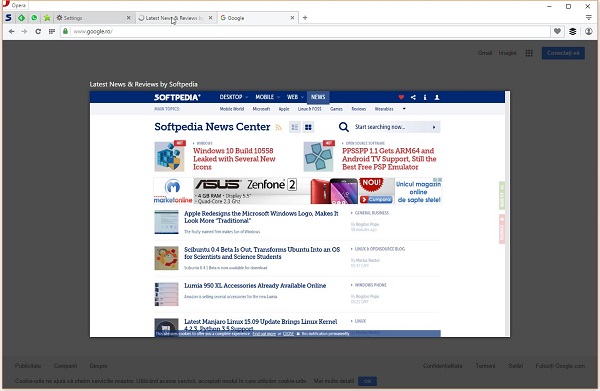Reload the current page

point(38,31)
